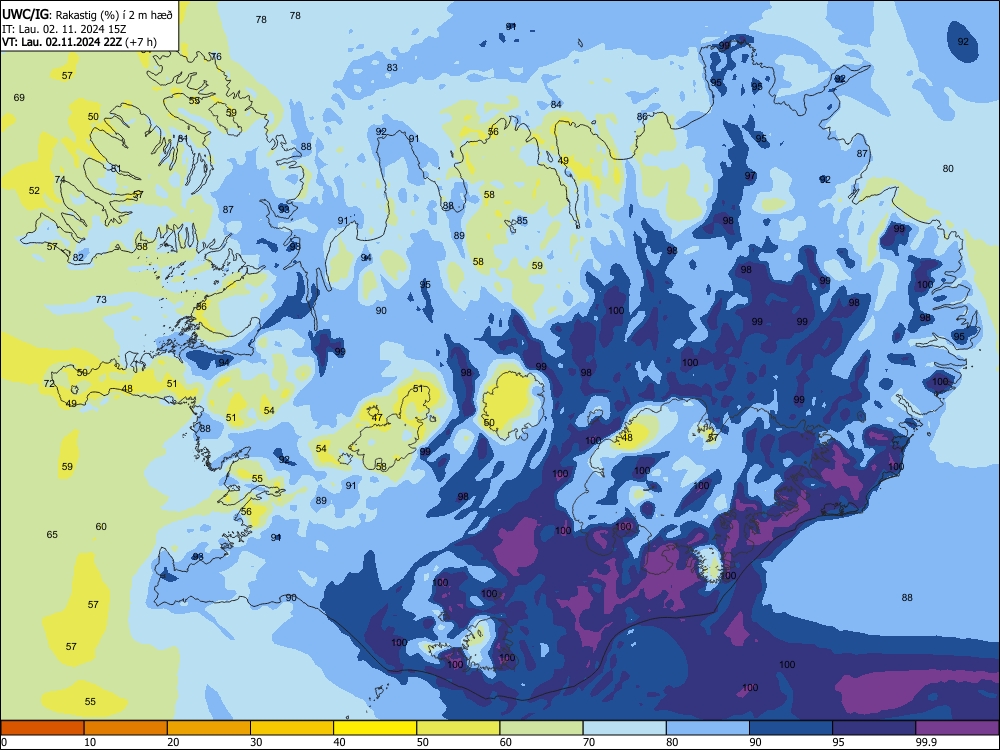Click the title 'UWC/IG: Rakastig (%) í 2 m hæð'
Image resolution: width=1000 pixels, height=750 pixels.
87,14
